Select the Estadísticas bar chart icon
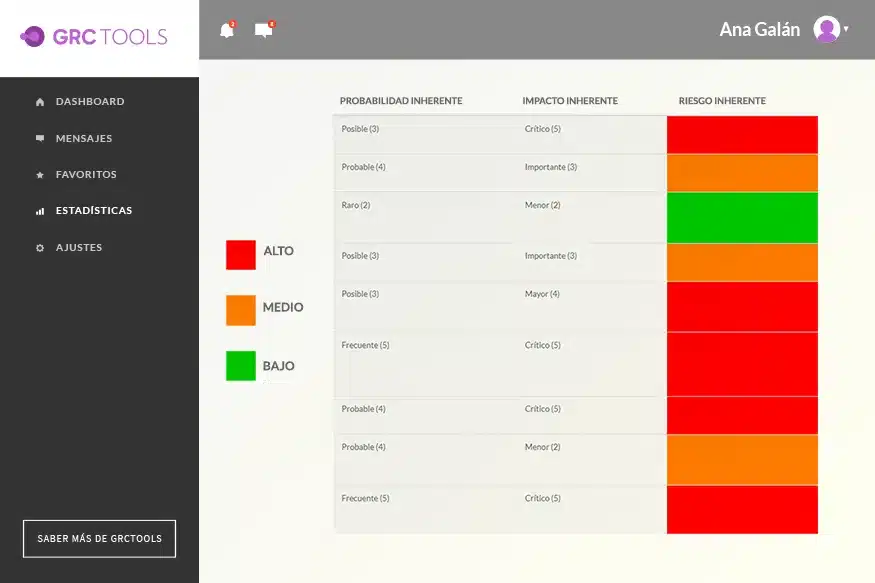 tap(39, 211)
